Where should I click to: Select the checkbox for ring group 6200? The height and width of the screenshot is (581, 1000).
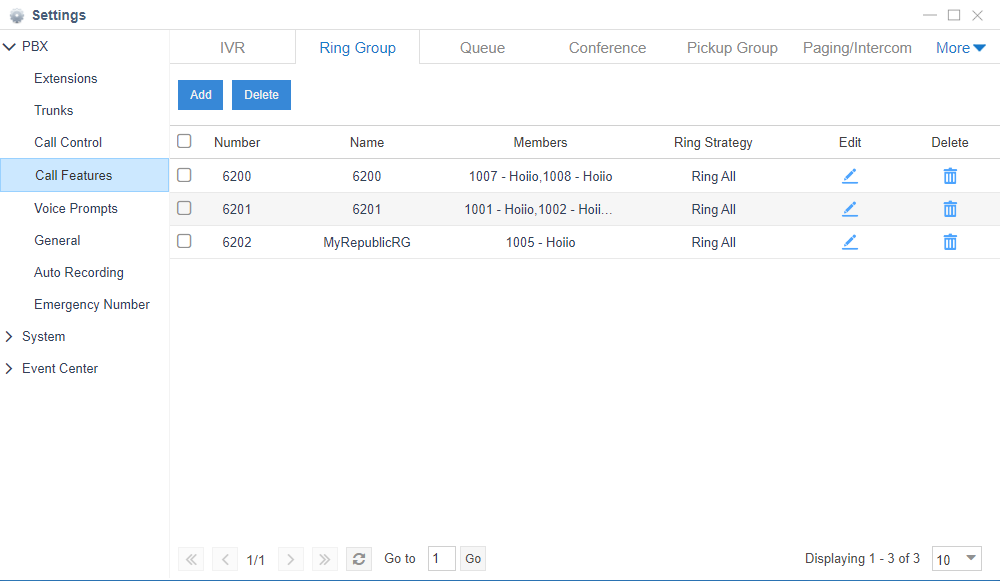pyautogui.click(x=184, y=175)
